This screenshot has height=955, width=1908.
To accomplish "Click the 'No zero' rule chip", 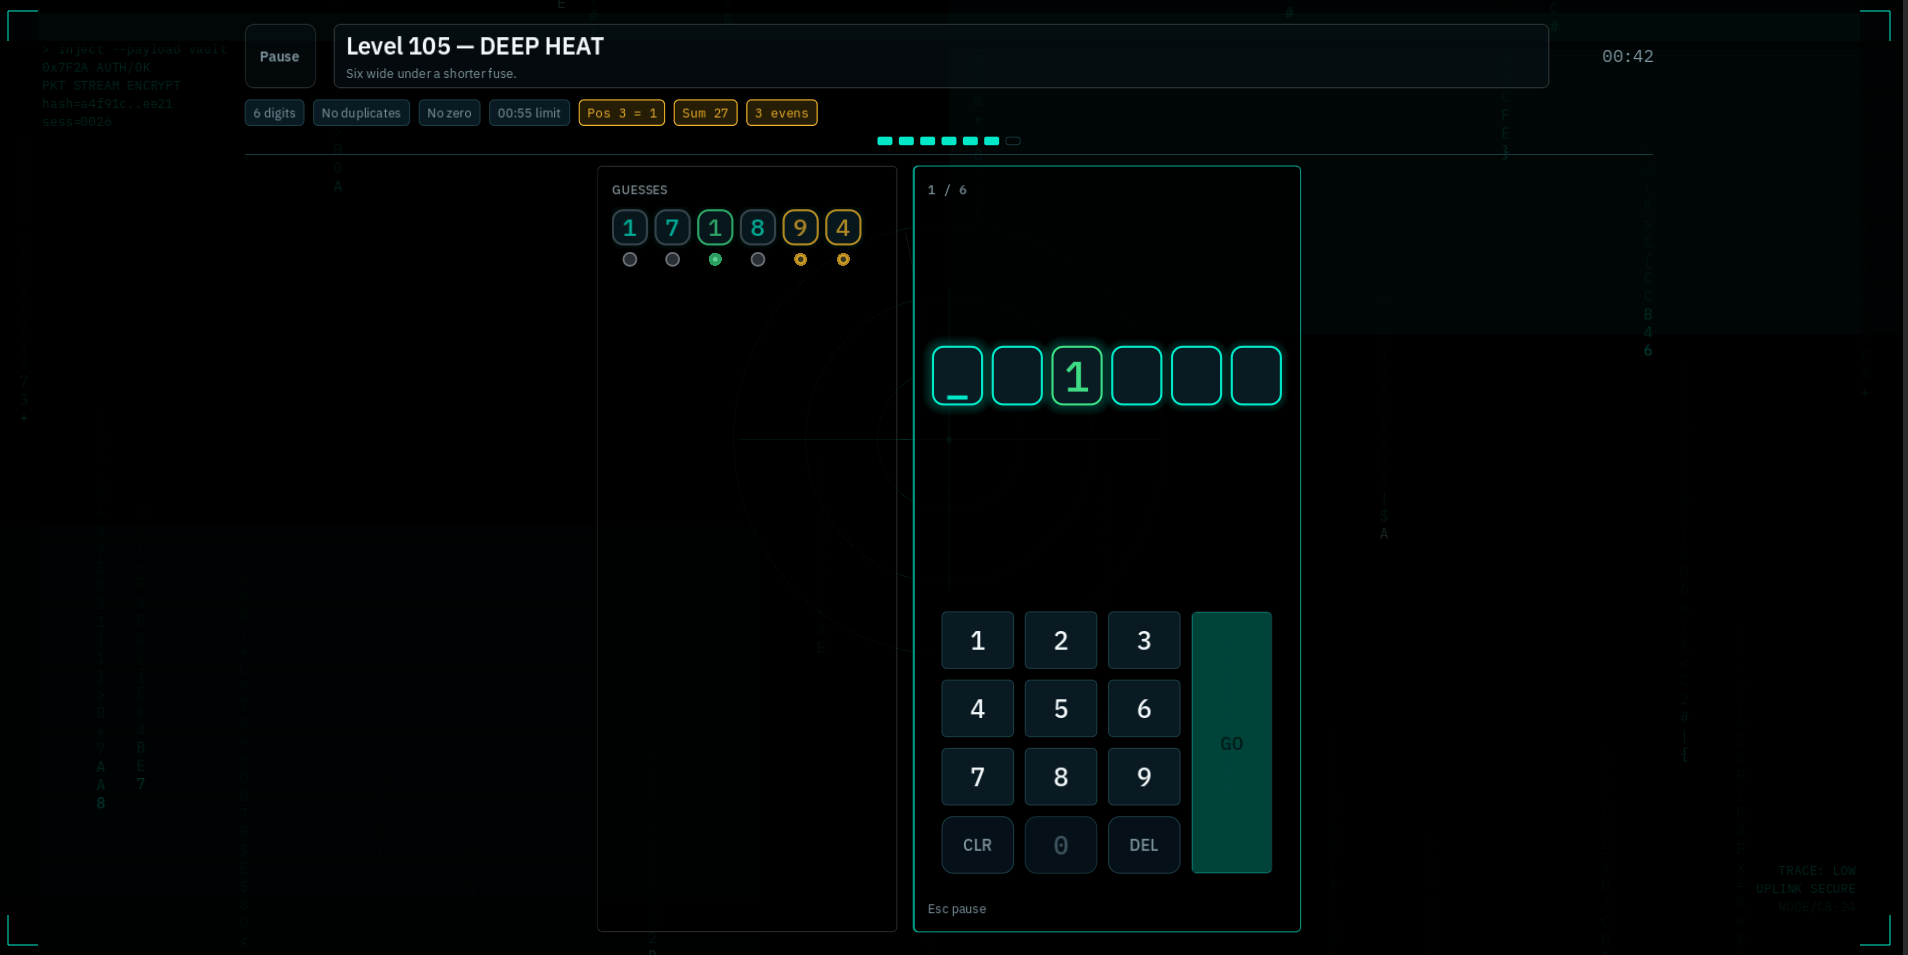I will [x=449, y=113].
